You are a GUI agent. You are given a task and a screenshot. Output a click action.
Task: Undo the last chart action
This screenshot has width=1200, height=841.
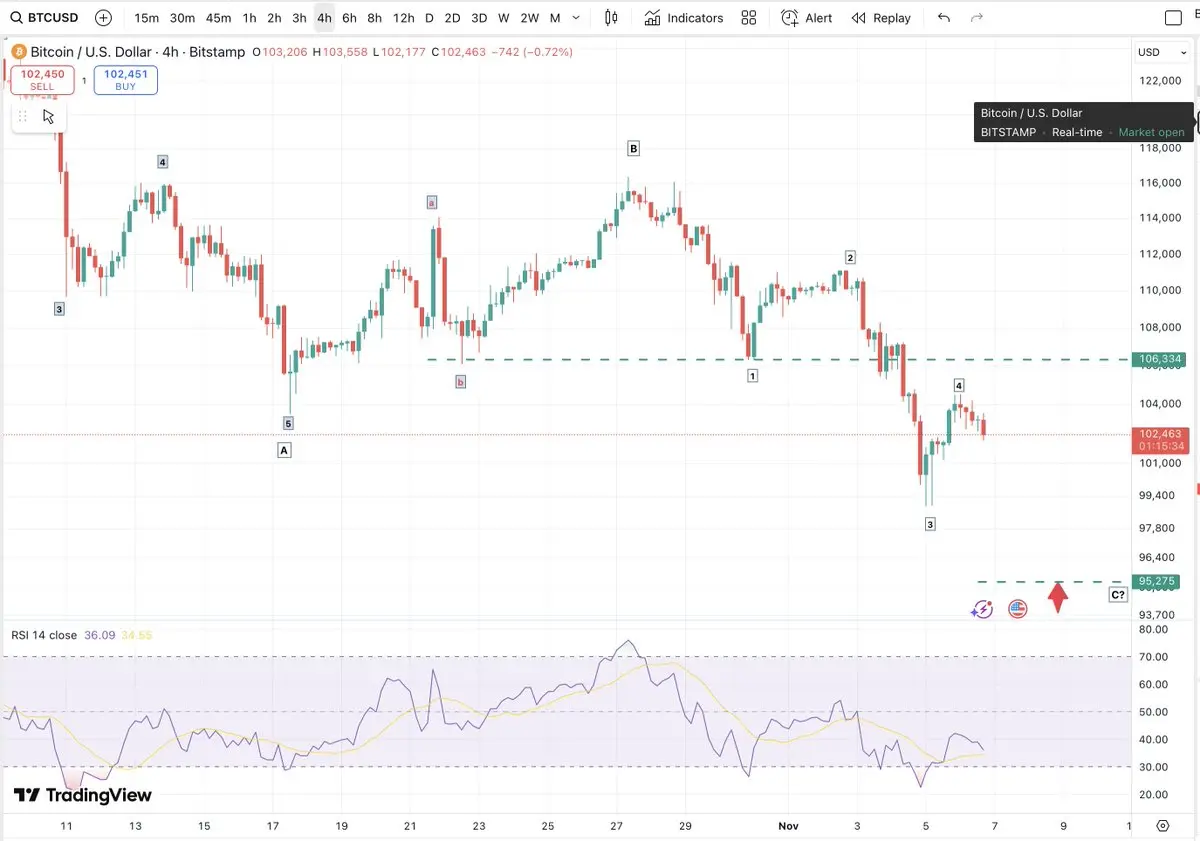[944, 18]
